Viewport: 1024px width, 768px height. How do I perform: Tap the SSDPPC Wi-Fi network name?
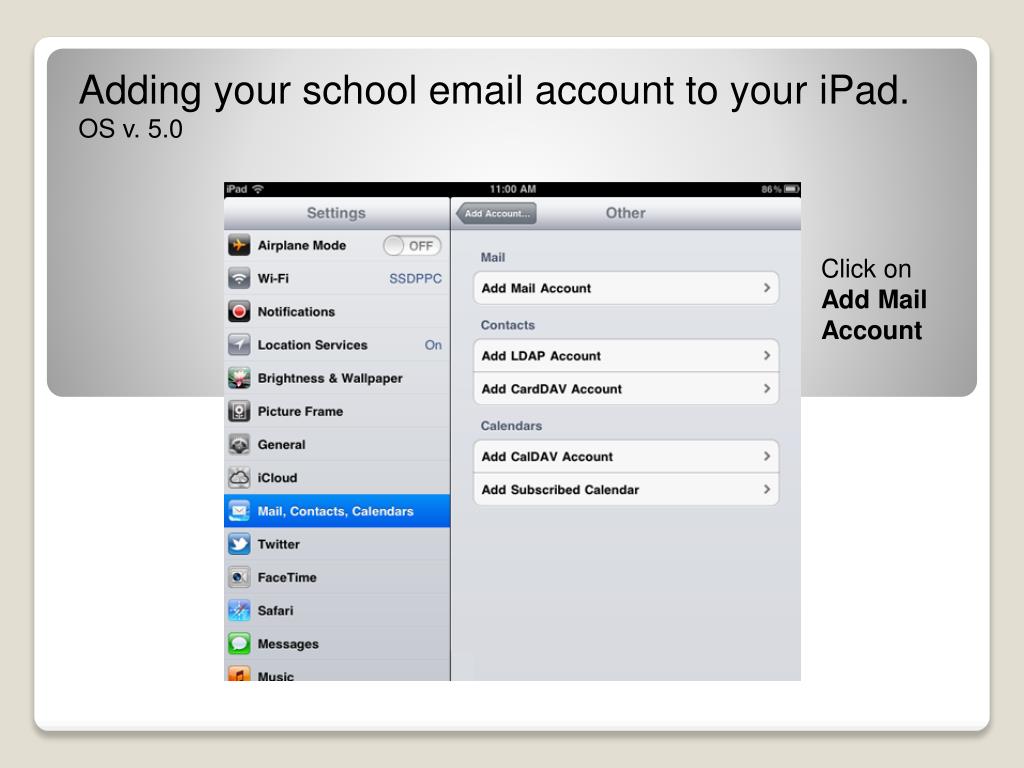click(x=415, y=279)
